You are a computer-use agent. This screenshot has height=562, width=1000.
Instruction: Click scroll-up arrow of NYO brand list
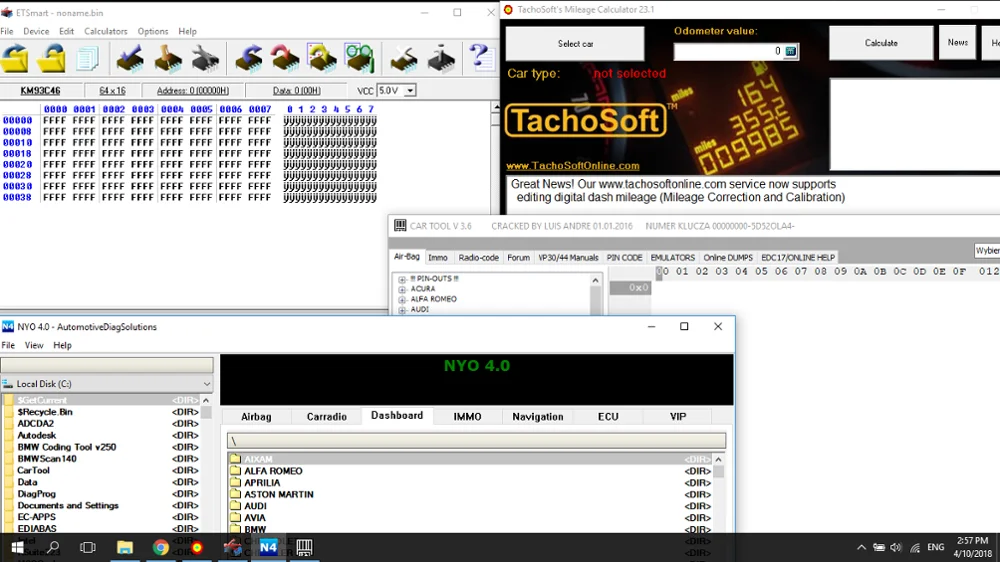coord(718,459)
